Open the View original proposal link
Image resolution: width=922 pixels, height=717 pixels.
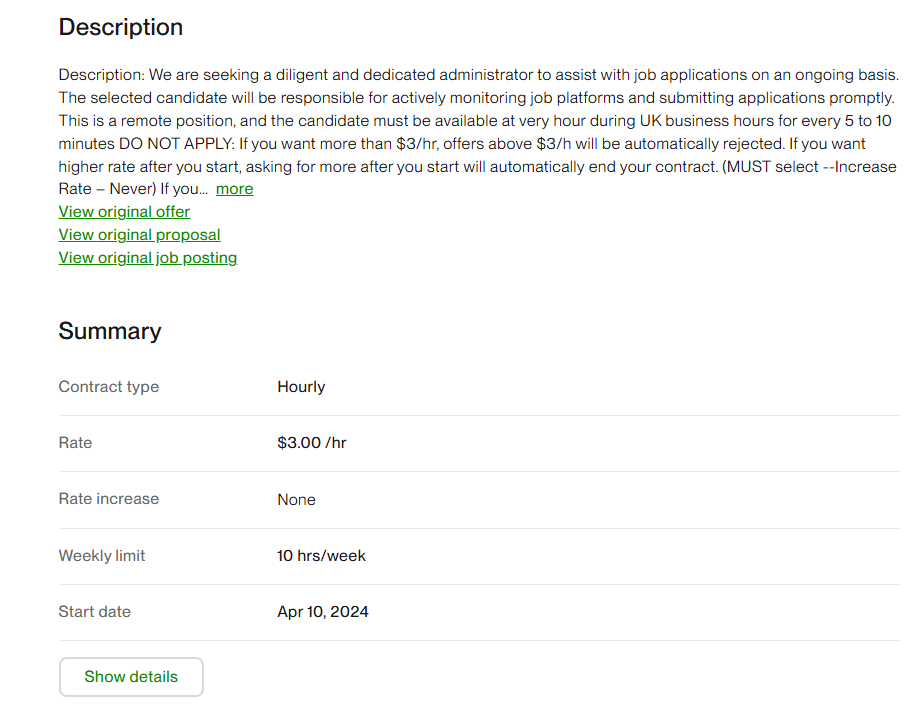(x=139, y=235)
